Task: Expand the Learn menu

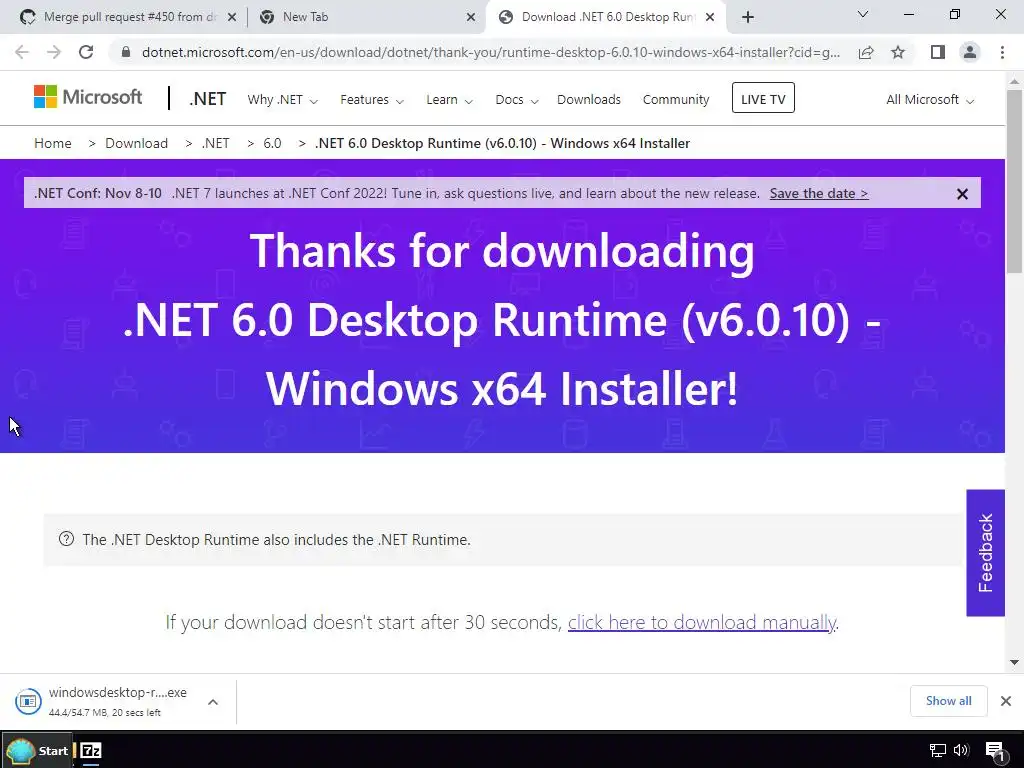Action: 449,100
